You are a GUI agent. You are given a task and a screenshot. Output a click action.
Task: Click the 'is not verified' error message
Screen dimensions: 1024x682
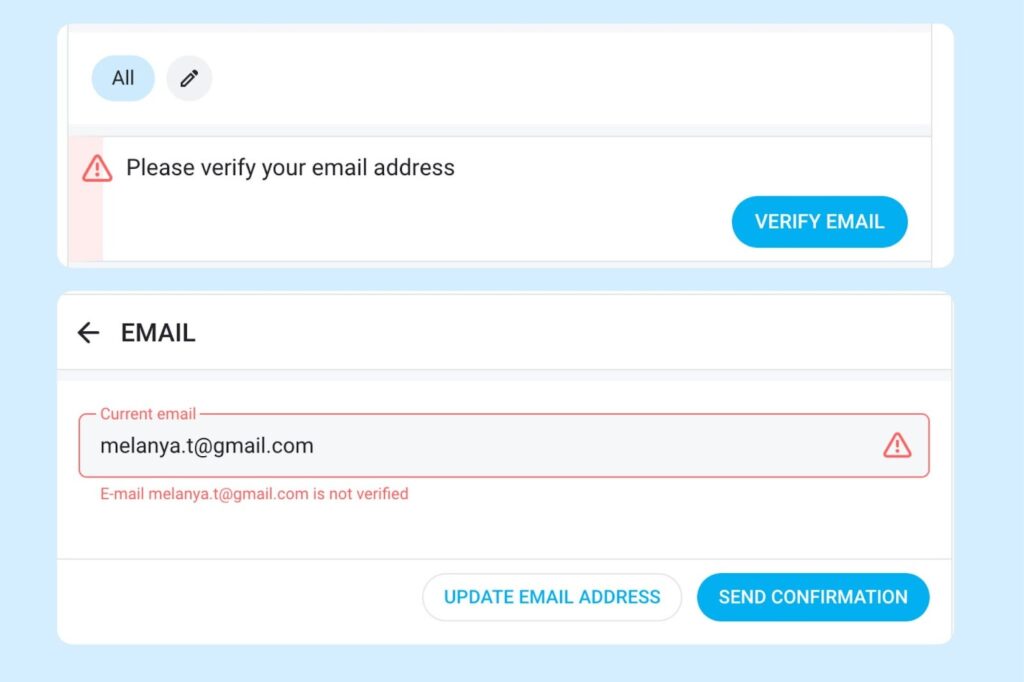[x=254, y=493]
